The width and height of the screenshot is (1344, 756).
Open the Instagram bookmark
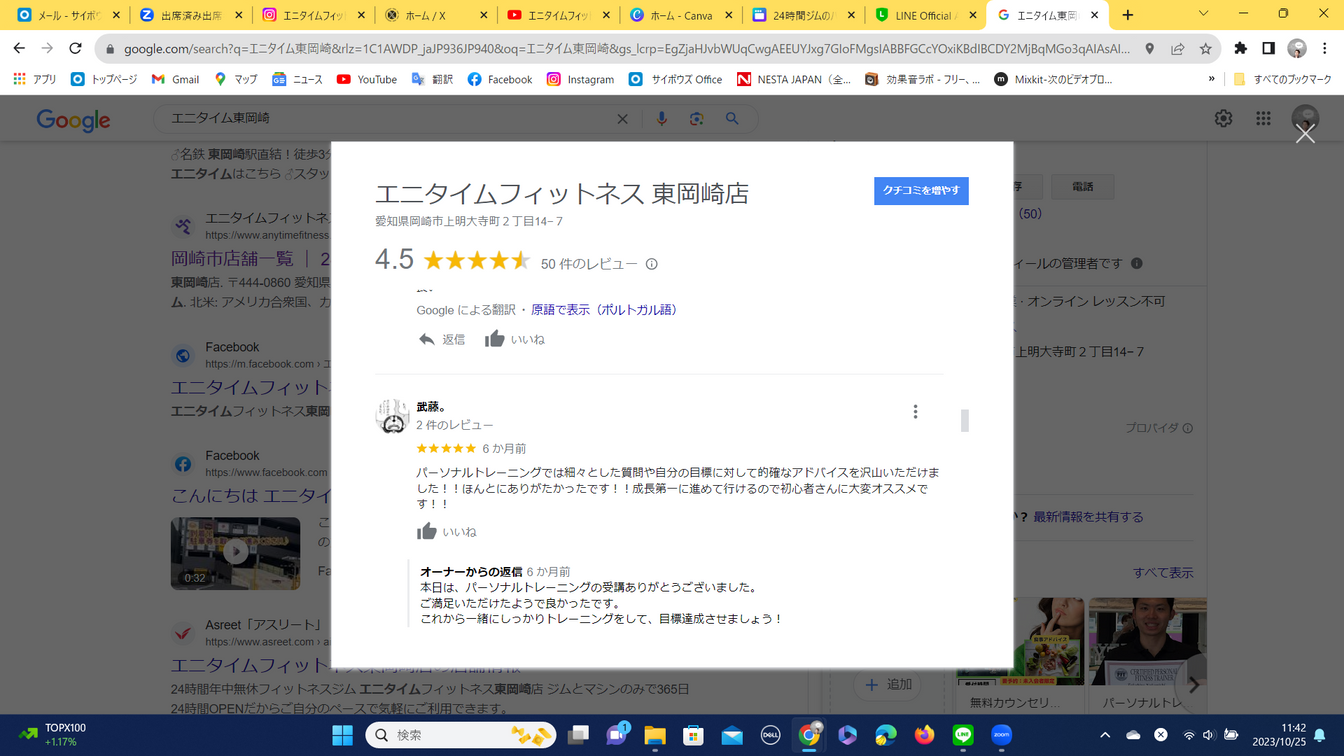point(580,79)
